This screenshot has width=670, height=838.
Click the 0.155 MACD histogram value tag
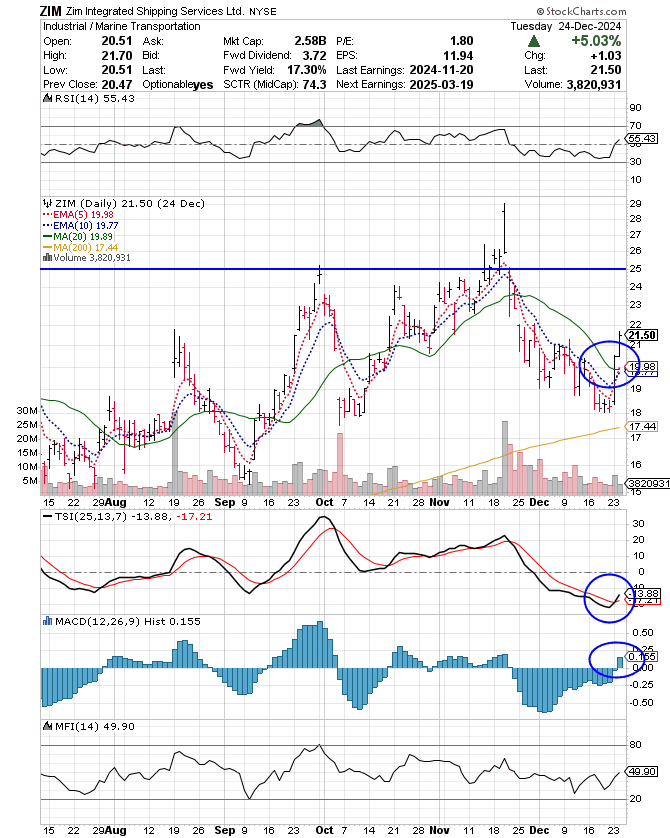pos(642,656)
